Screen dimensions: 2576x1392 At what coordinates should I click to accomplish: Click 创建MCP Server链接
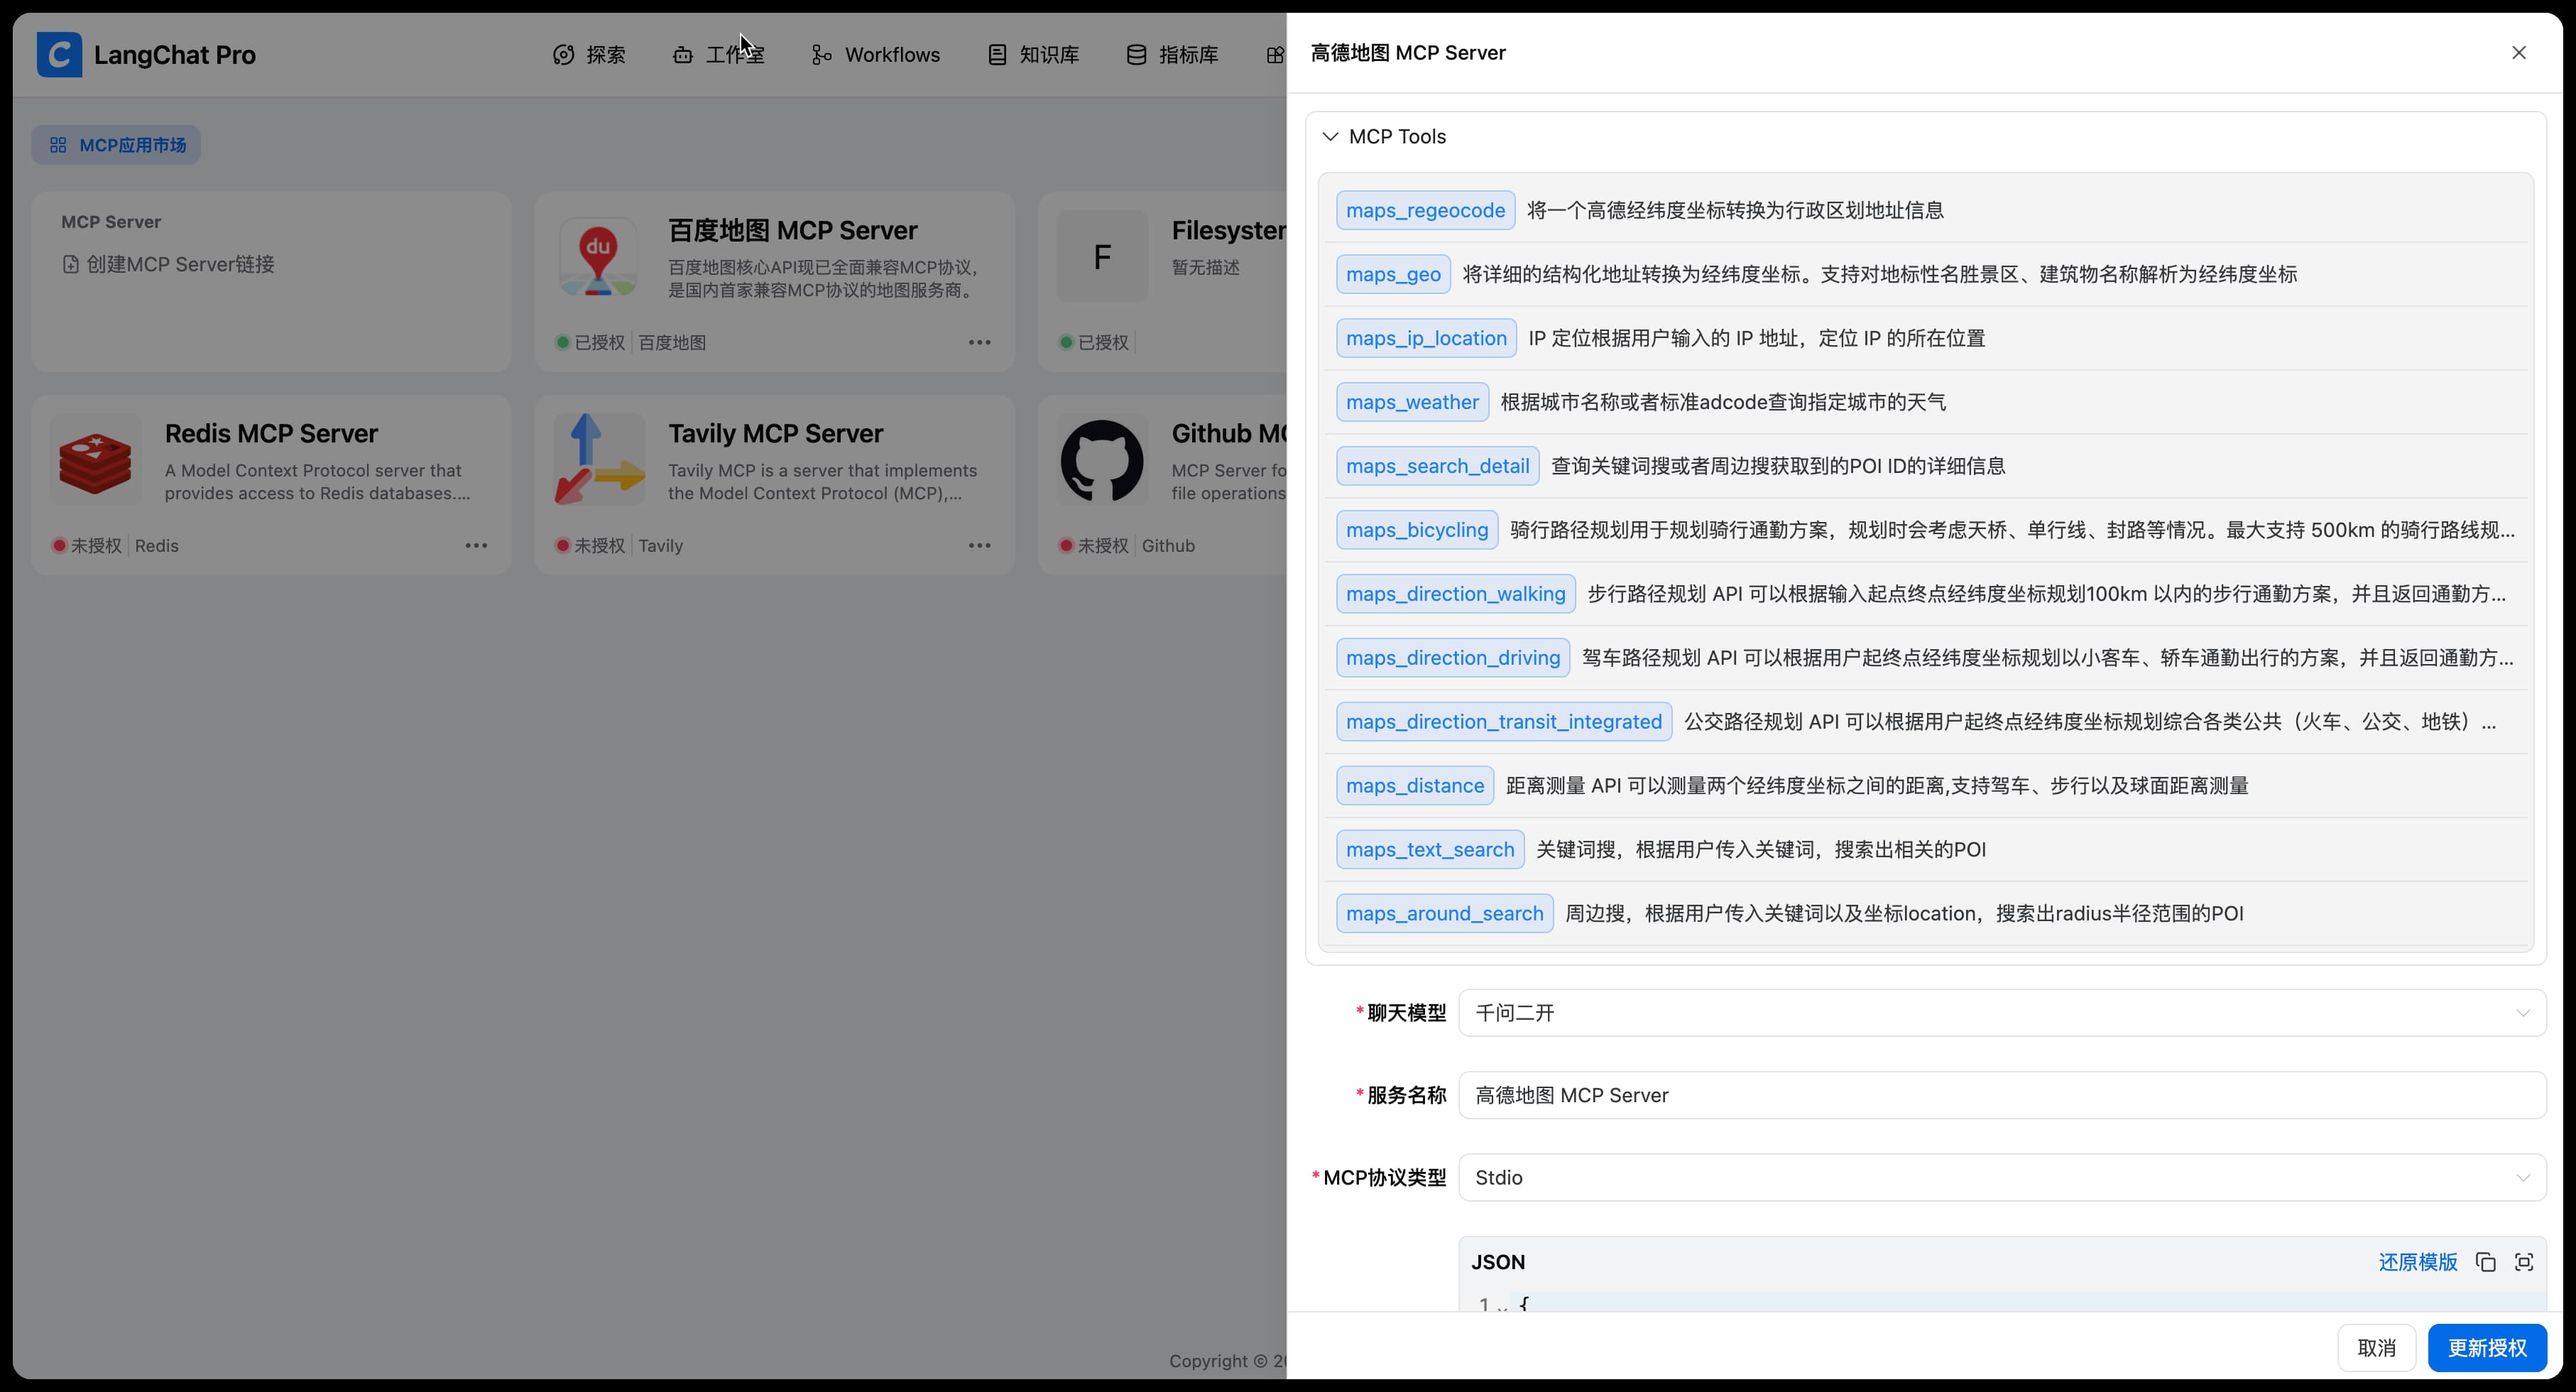pyautogui.click(x=168, y=264)
